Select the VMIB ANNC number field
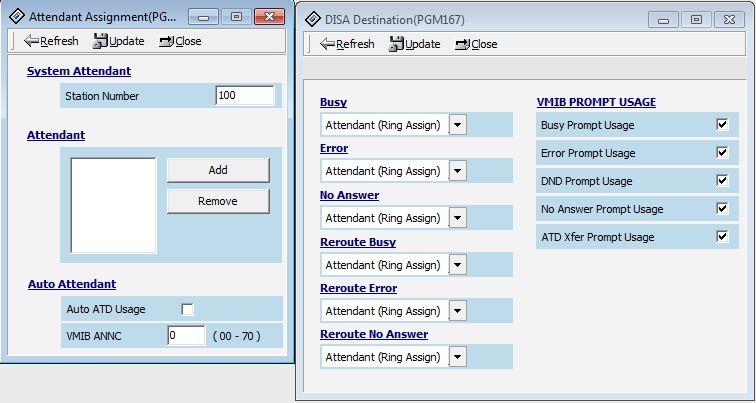This screenshot has width=756, height=403. (x=186, y=336)
